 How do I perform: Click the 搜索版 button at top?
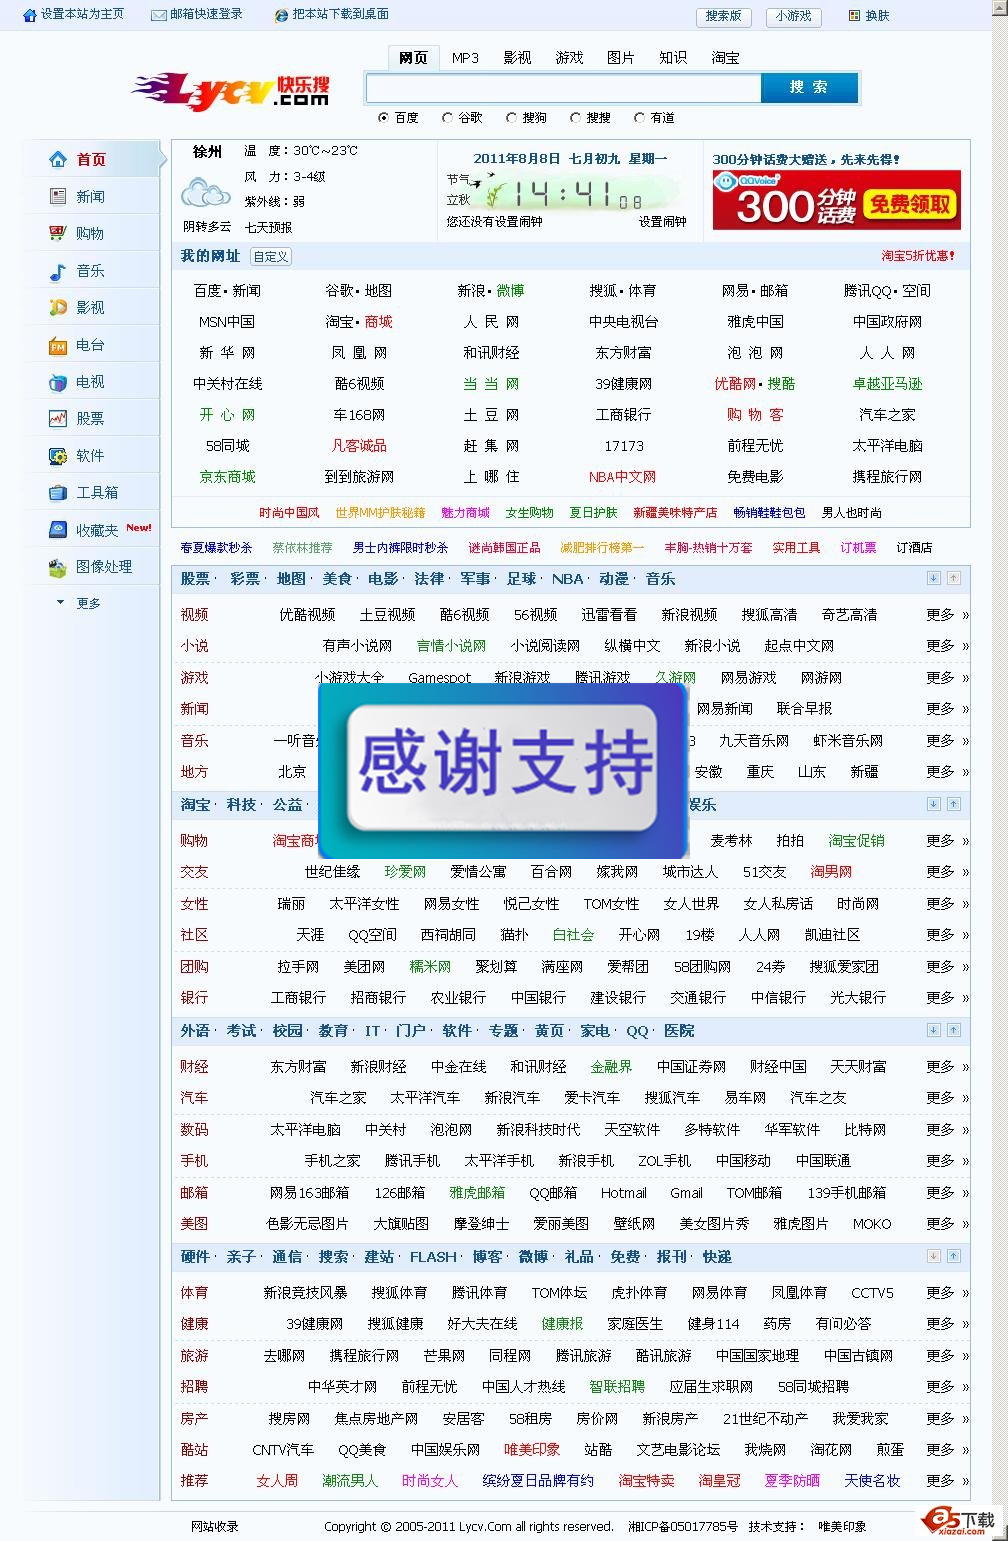tap(723, 16)
